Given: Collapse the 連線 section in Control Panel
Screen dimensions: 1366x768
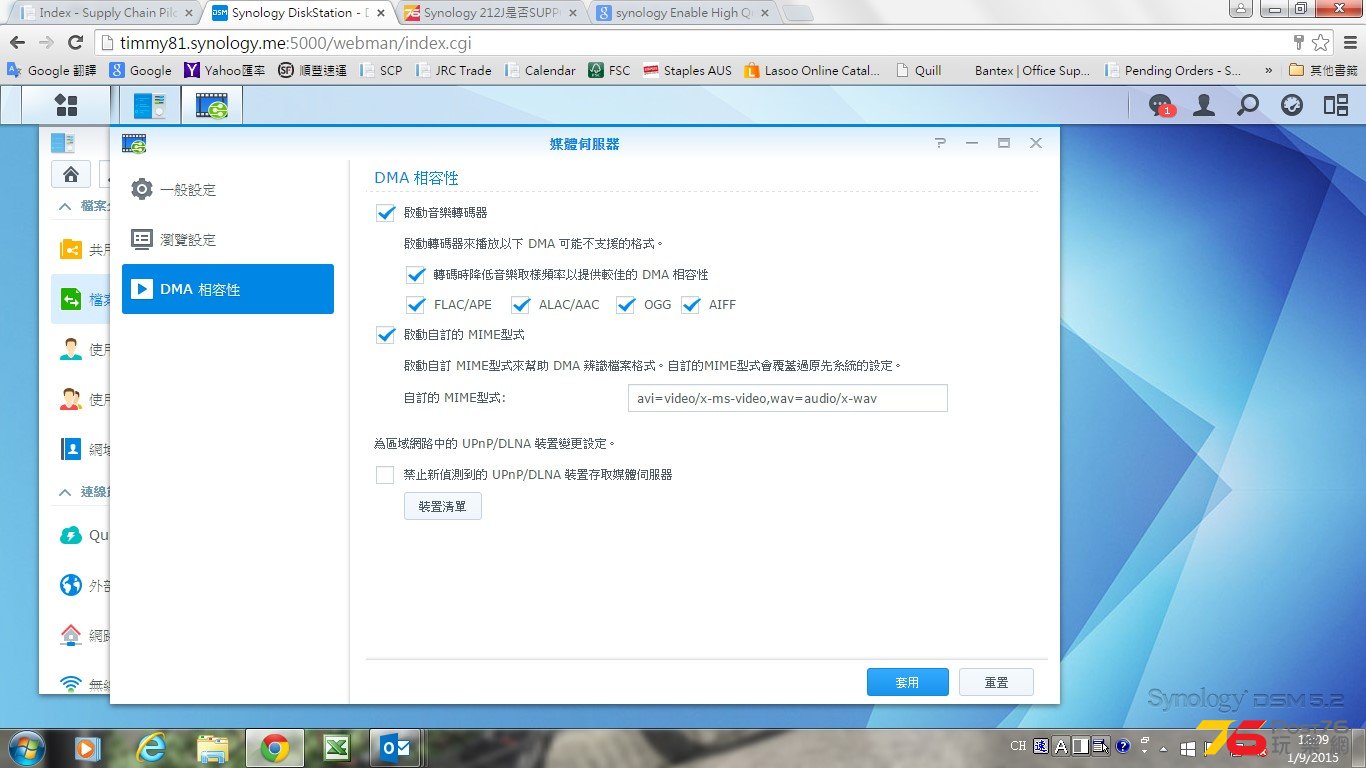Looking at the screenshot, I should point(65,492).
